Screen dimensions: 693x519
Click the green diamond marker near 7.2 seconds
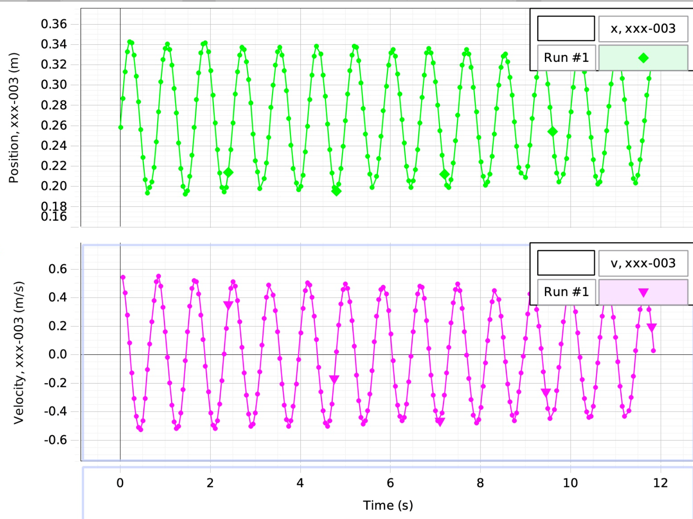(x=445, y=174)
